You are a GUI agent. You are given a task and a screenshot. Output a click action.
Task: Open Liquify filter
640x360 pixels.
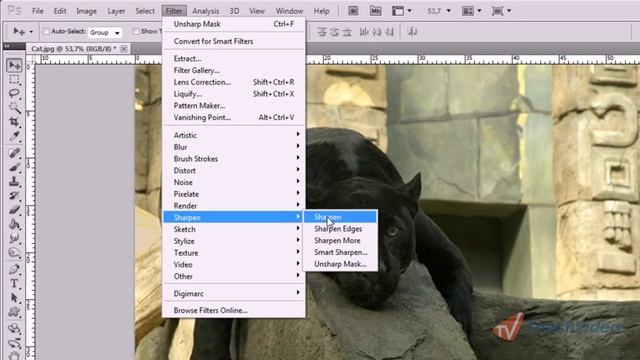tap(234, 94)
